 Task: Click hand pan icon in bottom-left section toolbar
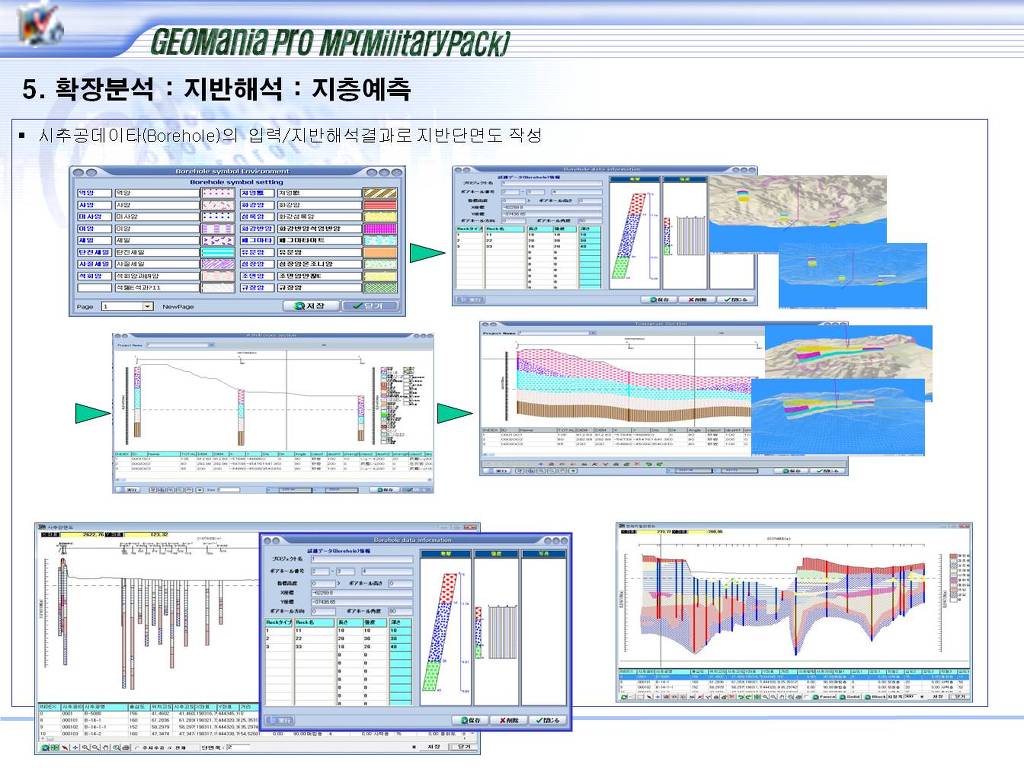coord(105,747)
